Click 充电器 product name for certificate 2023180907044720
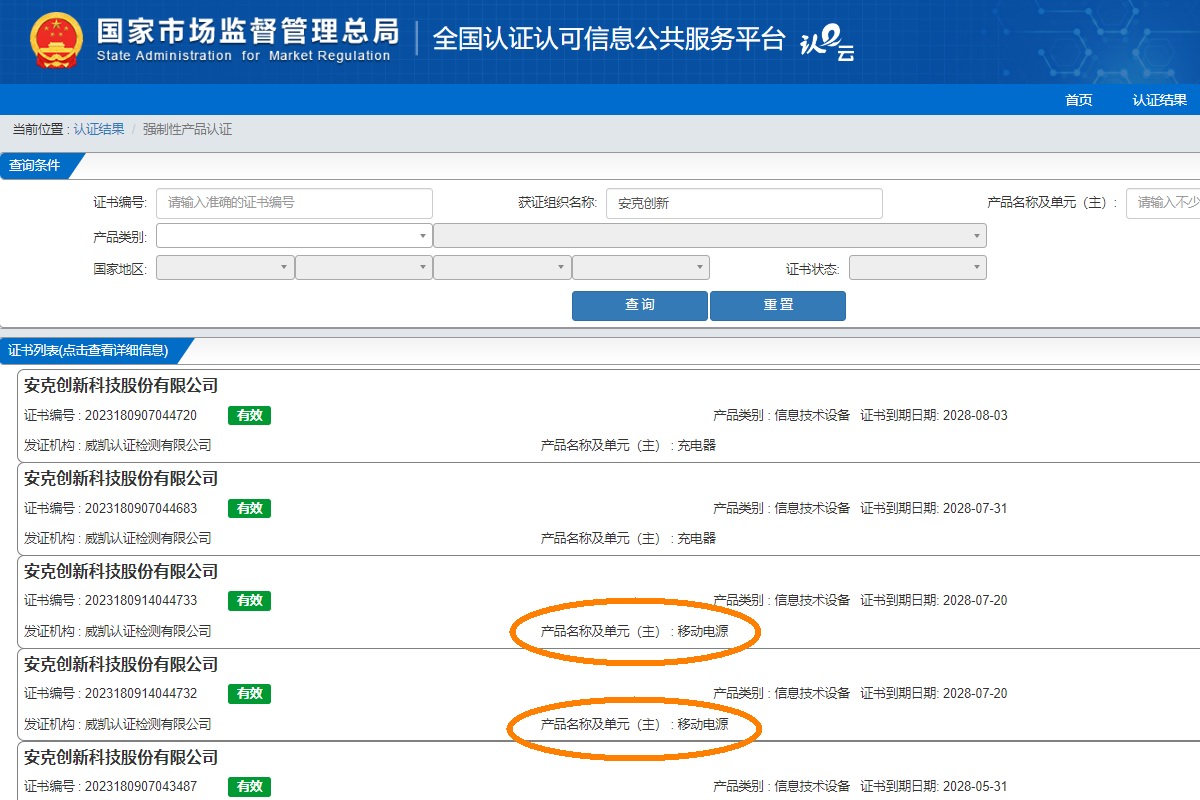 (697, 446)
